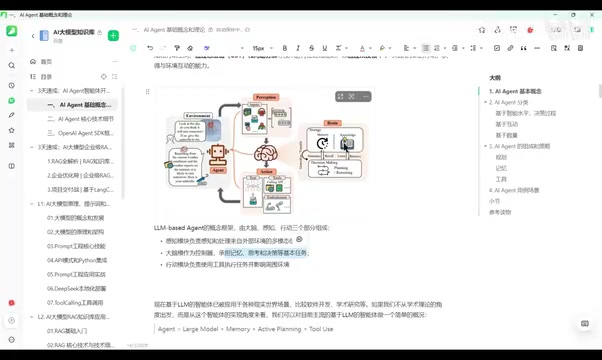Jump to outline item 4. AI Agent

[x=514, y=190]
